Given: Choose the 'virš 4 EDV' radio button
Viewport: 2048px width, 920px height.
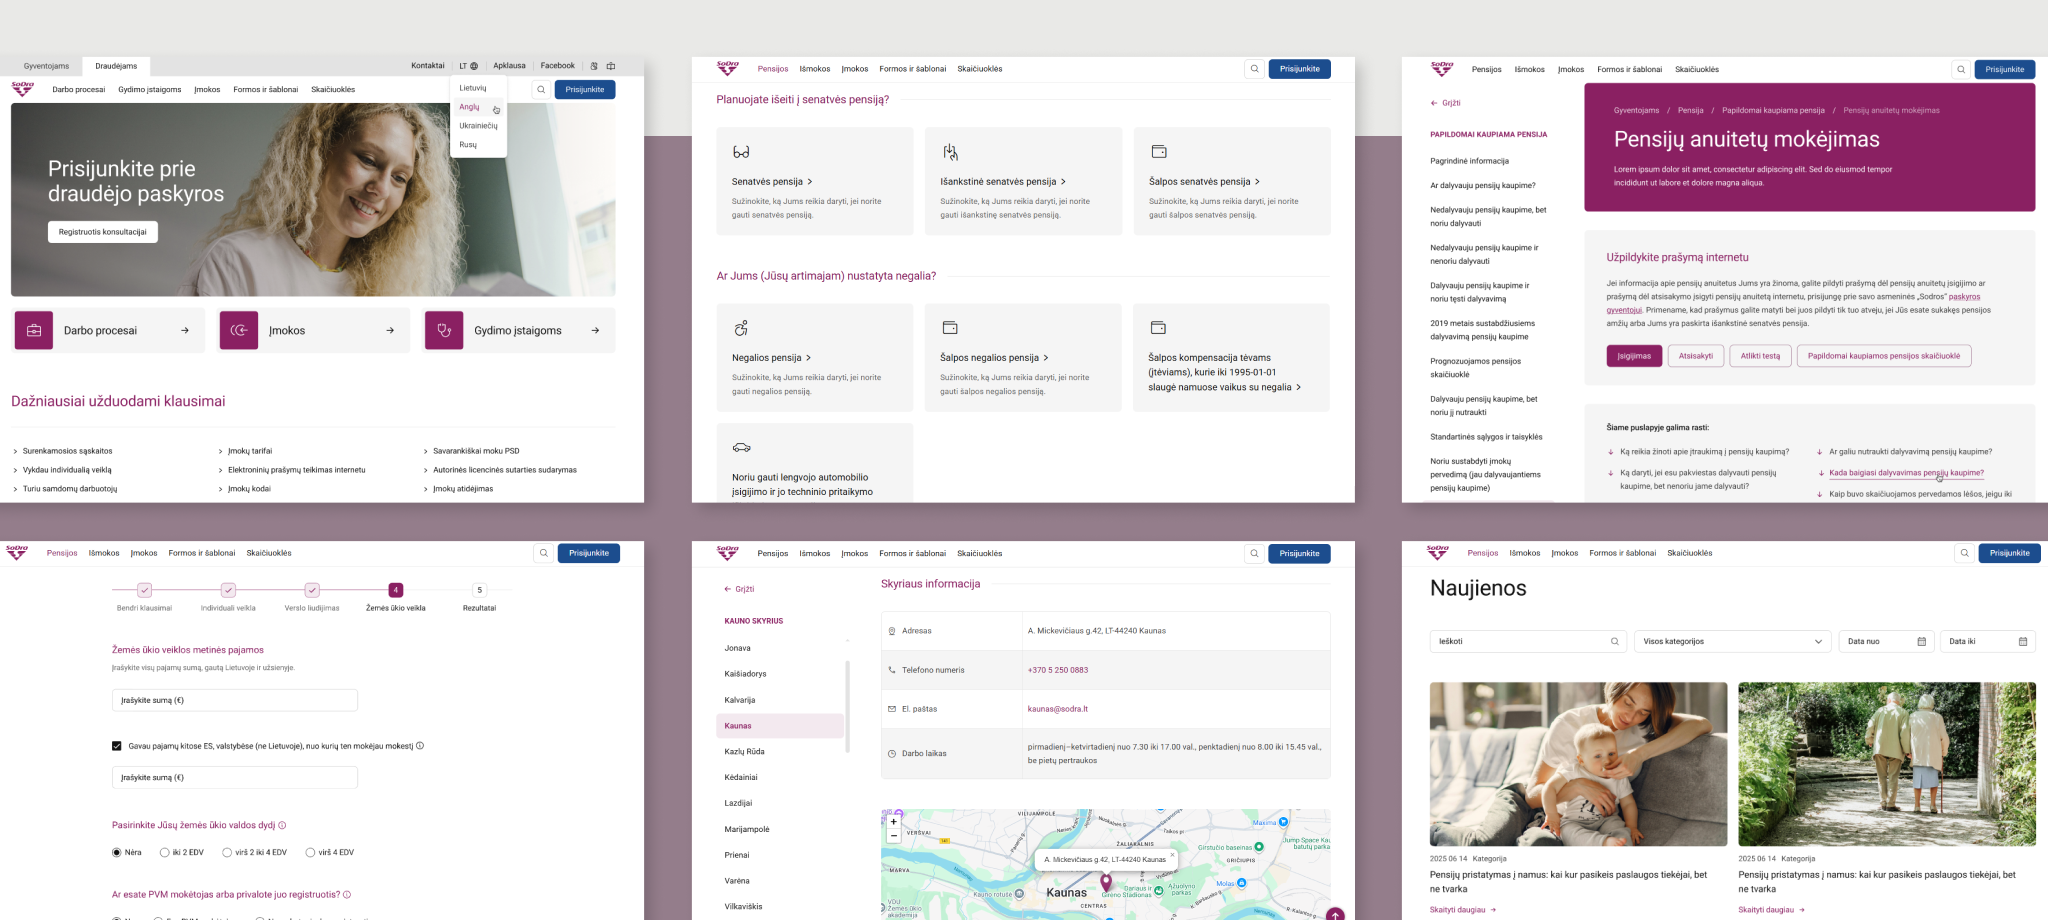Looking at the screenshot, I should click(x=310, y=853).
